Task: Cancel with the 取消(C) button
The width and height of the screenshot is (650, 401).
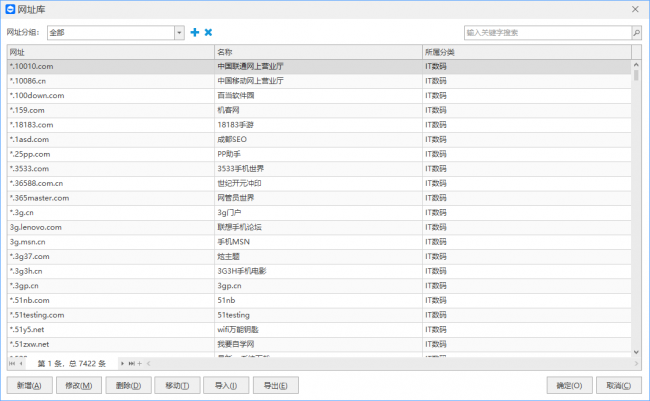Action: (x=618, y=386)
